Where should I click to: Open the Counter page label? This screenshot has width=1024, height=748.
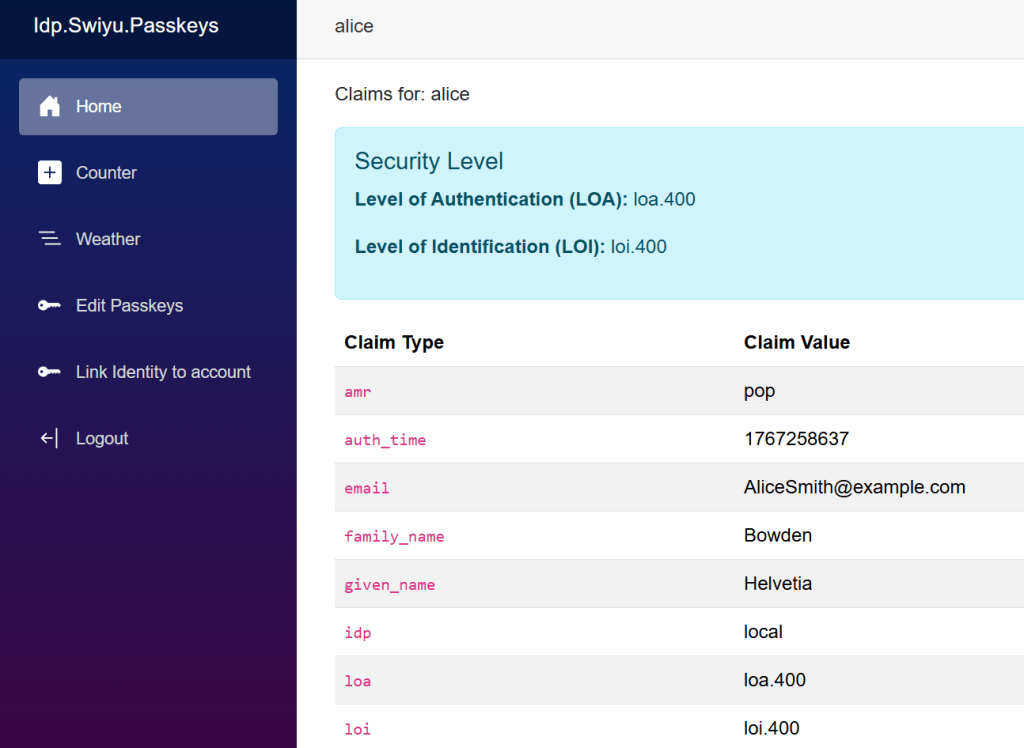click(x=106, y=173)
